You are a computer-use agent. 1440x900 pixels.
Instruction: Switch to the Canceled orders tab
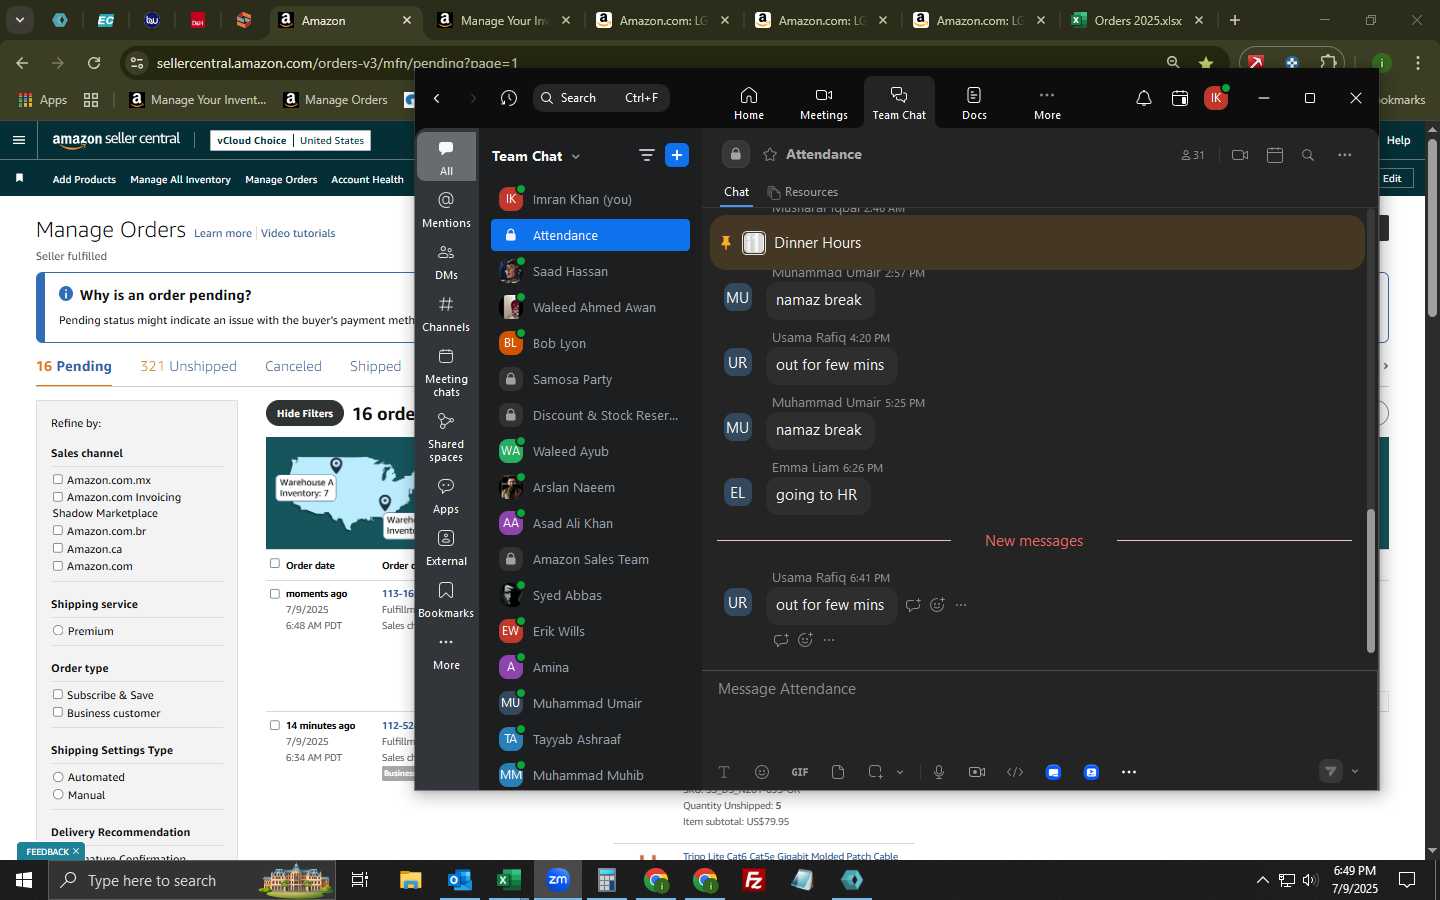[x=293, y=366]
